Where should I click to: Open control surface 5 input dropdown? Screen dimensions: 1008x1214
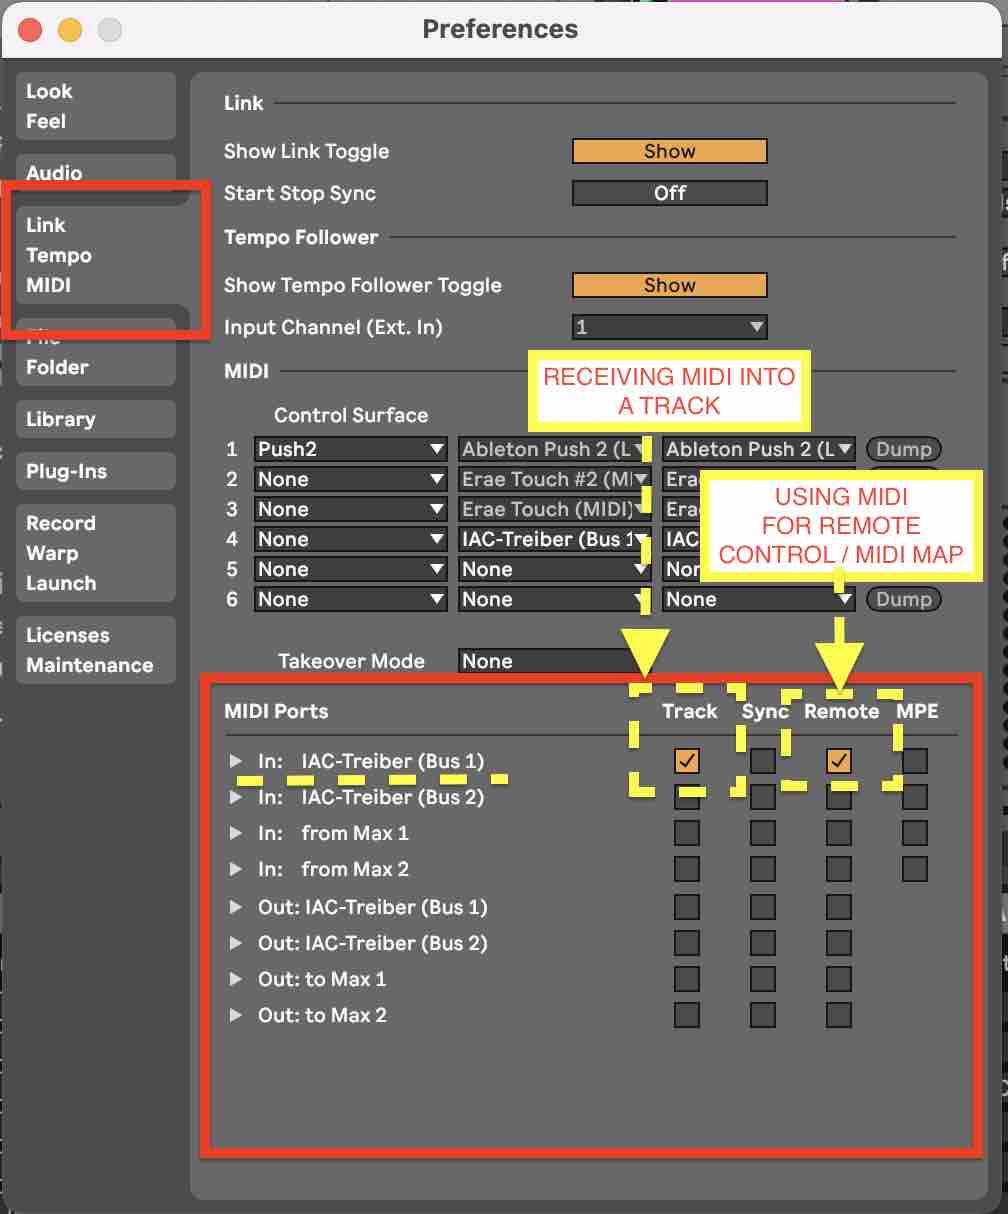point(554,569)
